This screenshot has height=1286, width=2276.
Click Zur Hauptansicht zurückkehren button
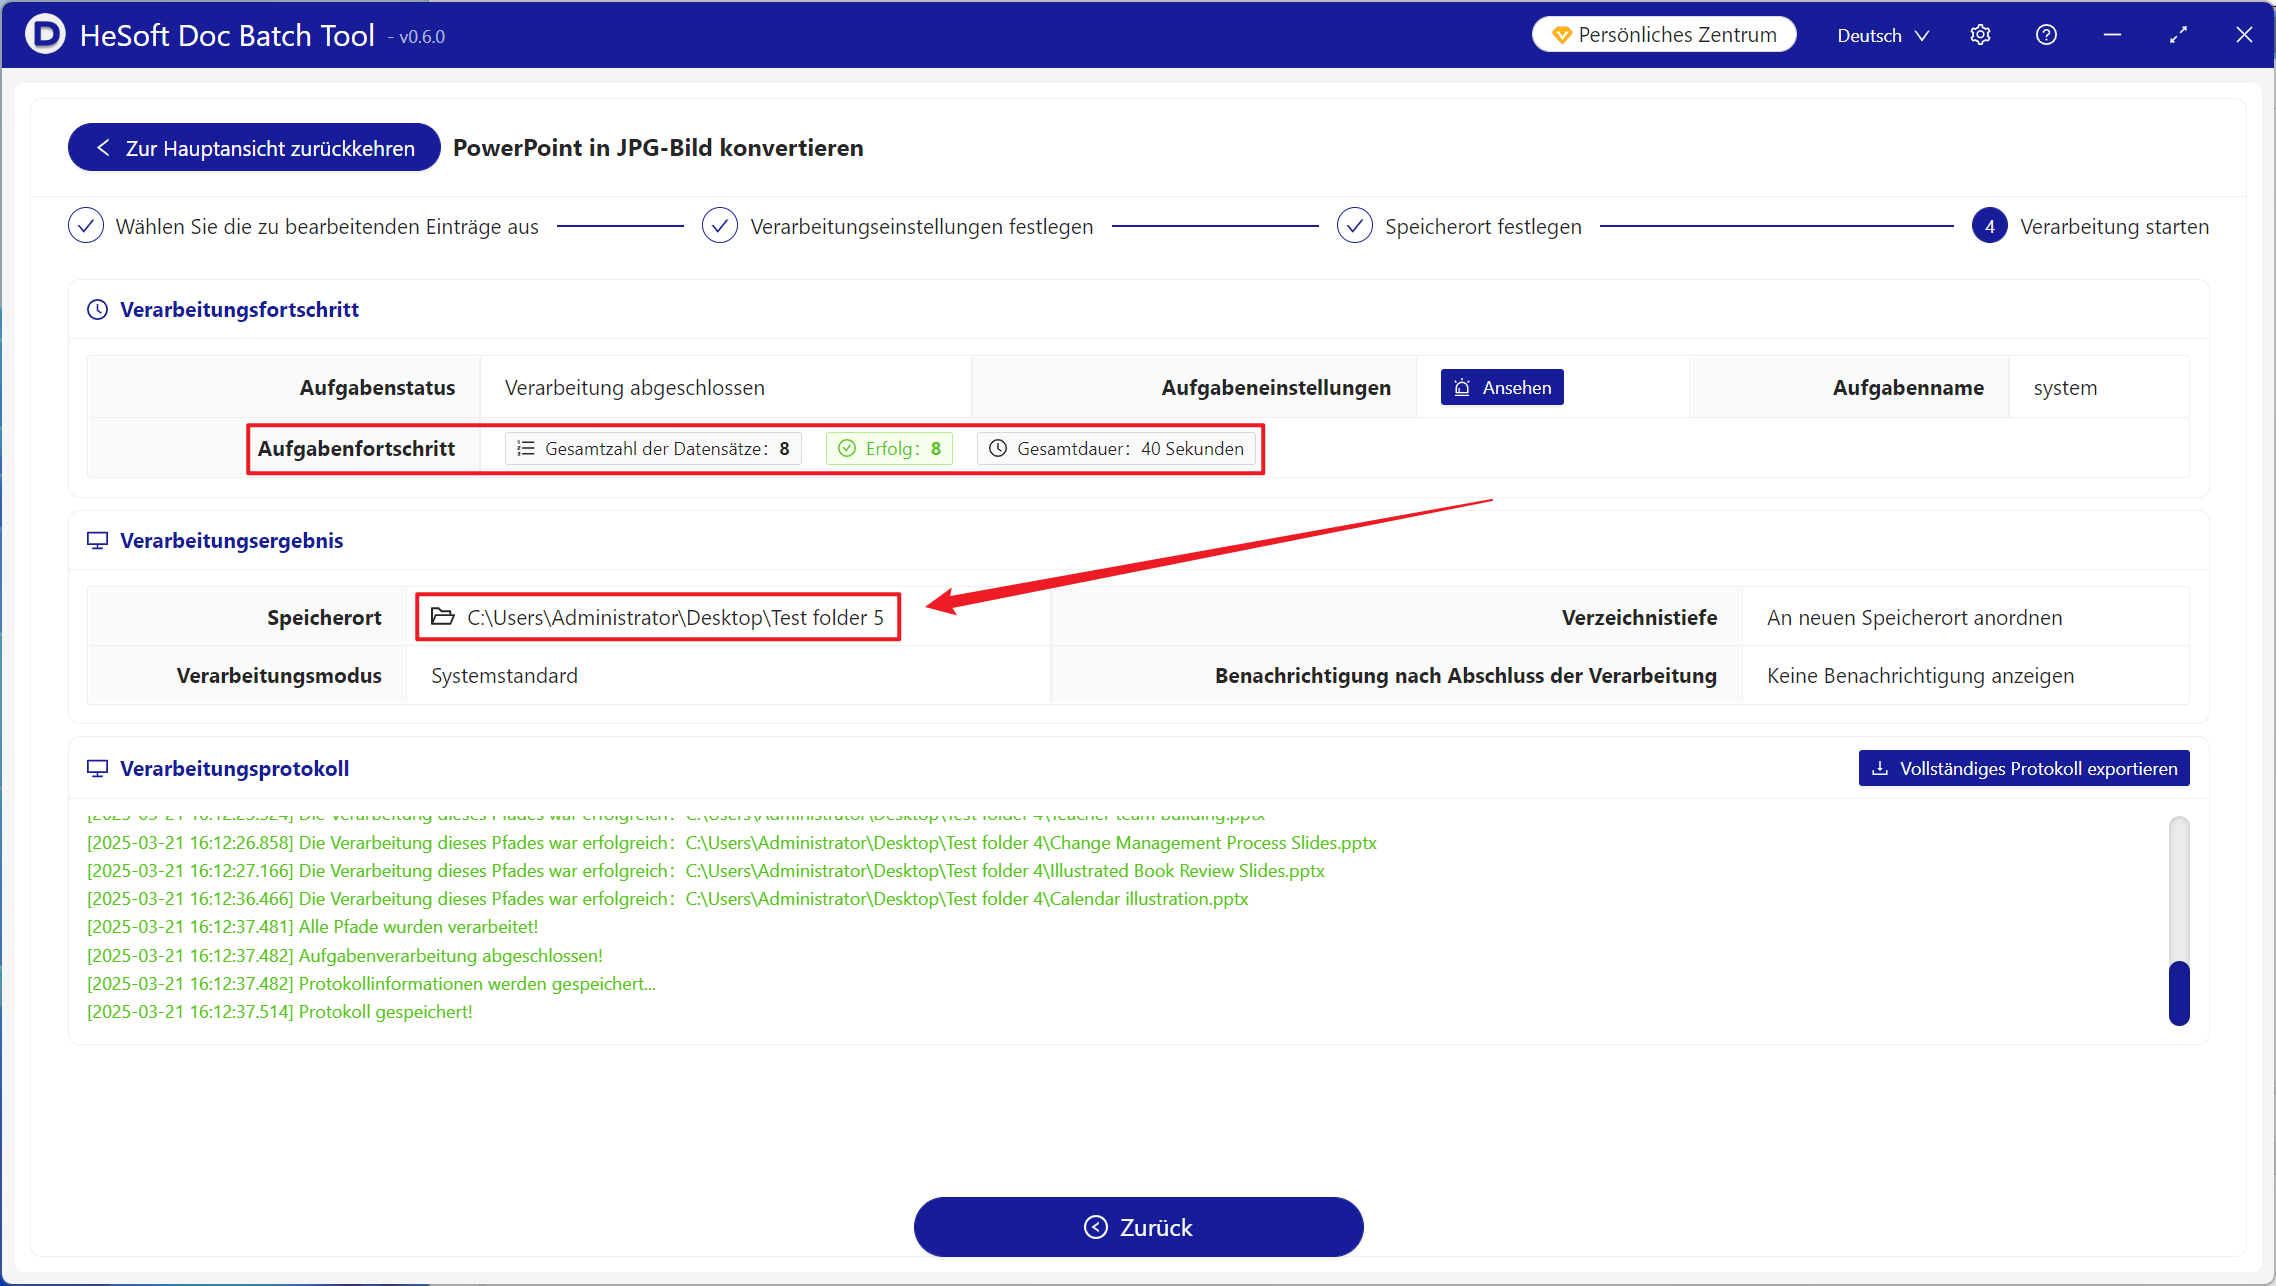click(254, 148)
